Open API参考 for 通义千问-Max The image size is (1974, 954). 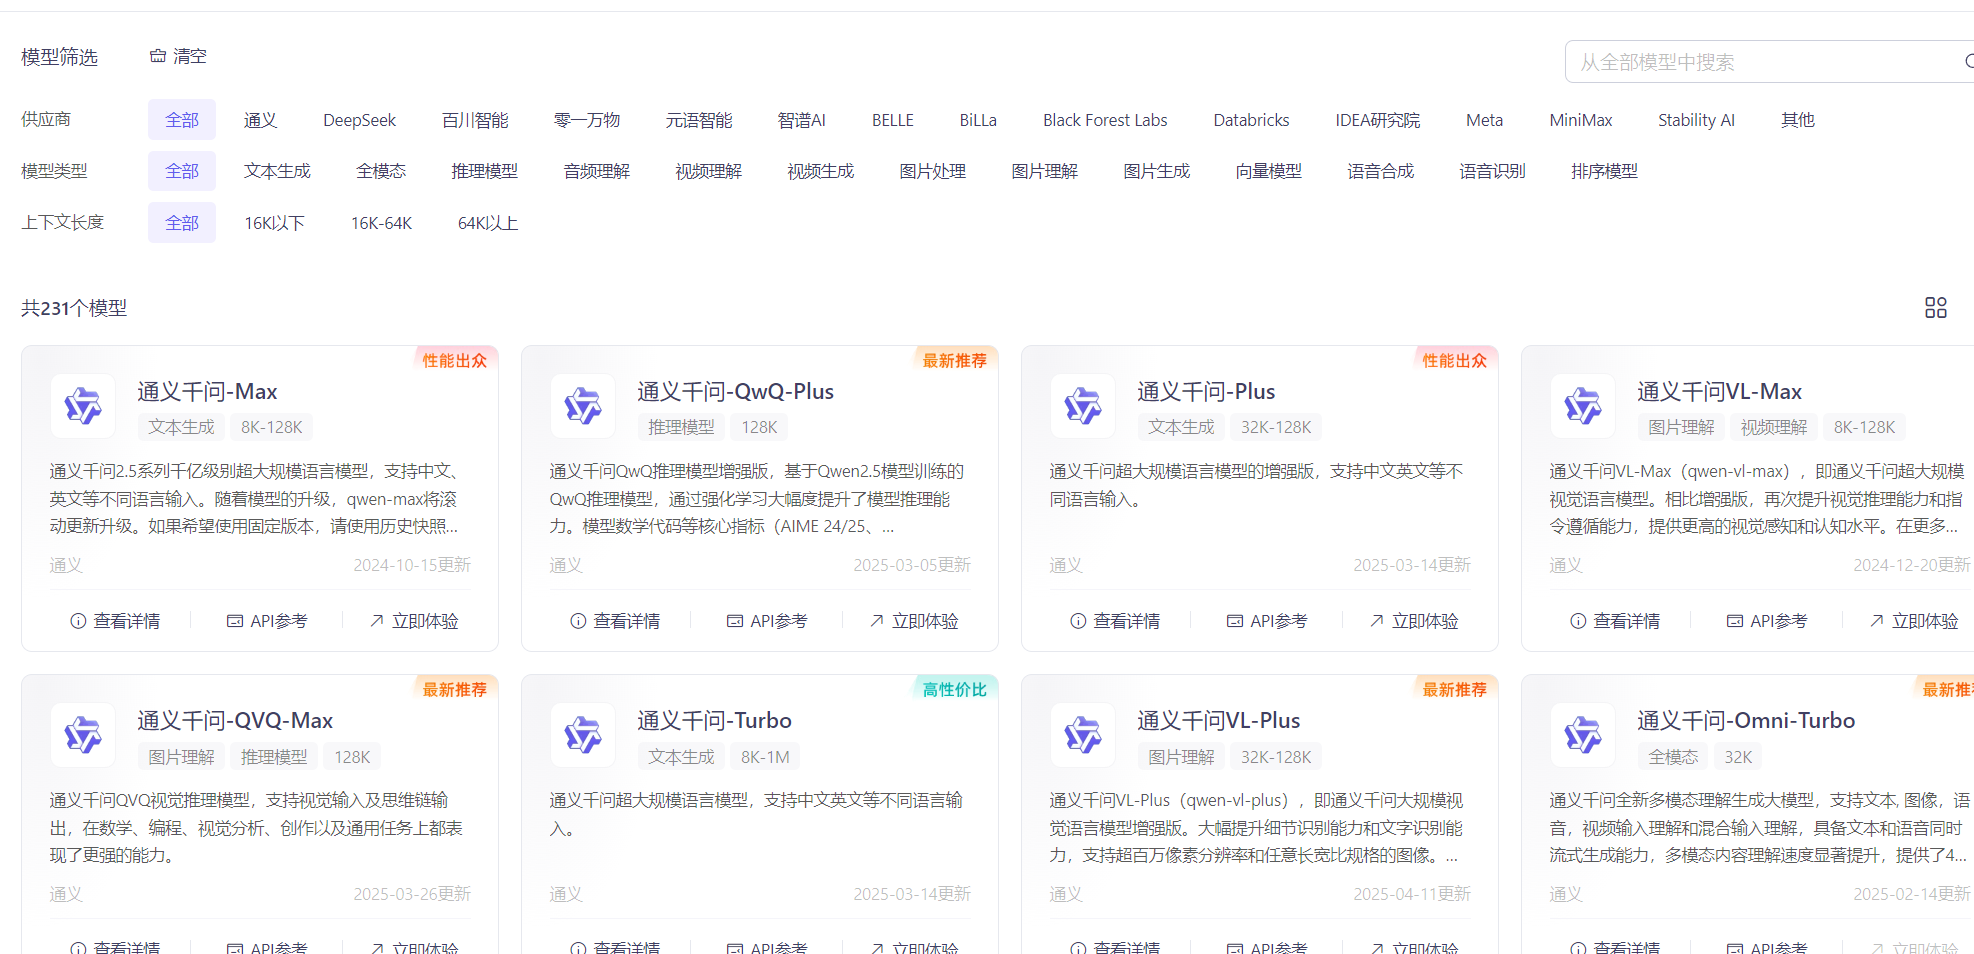[x=267, y=621]
